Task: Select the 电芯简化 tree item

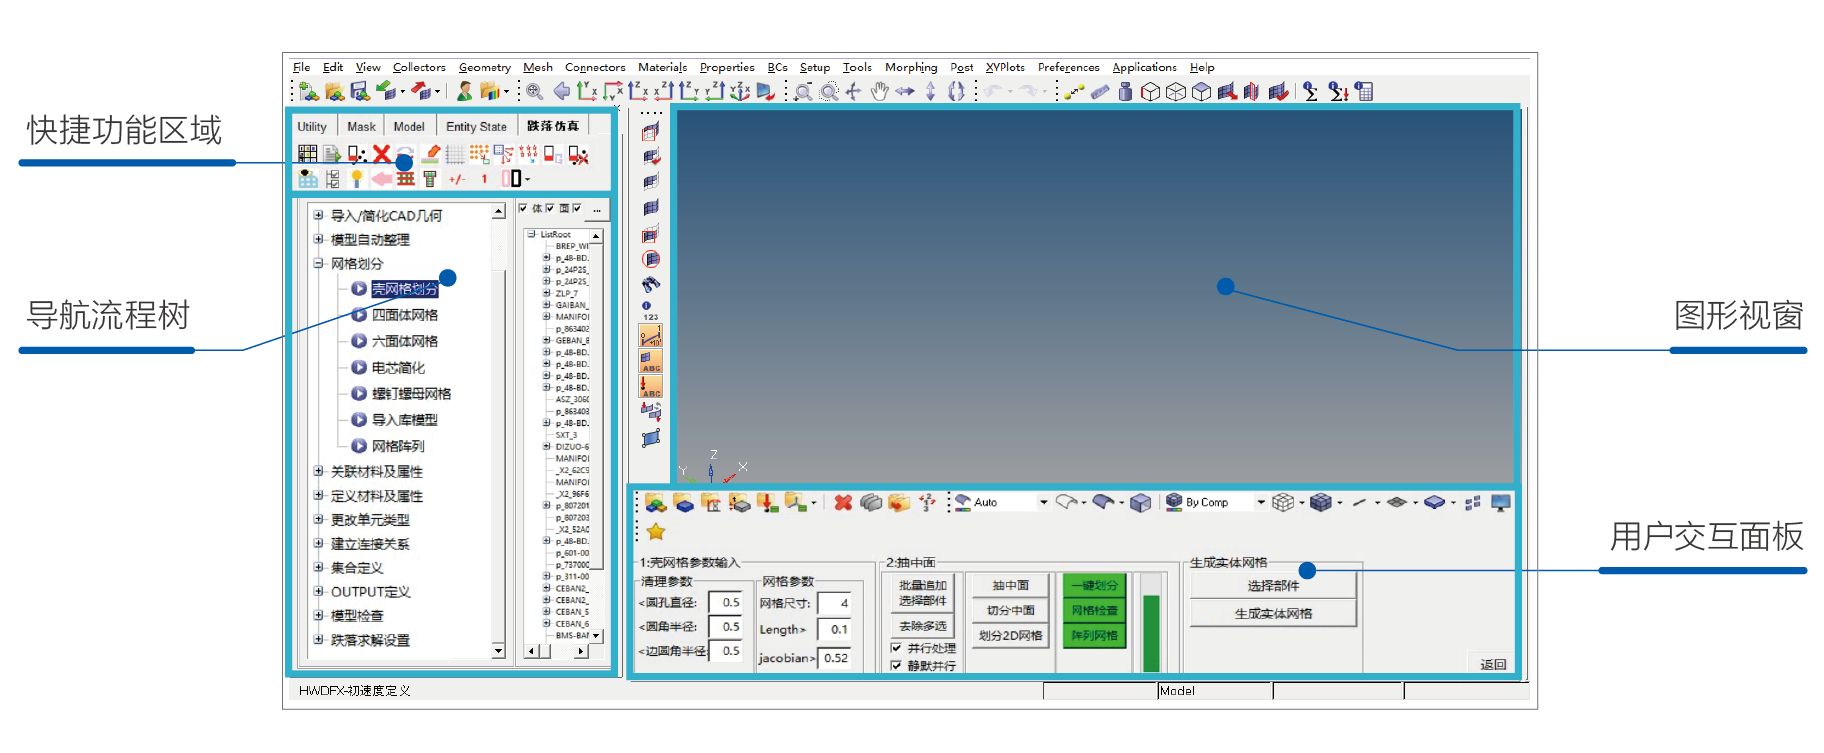Action: (x=398, y=368)
